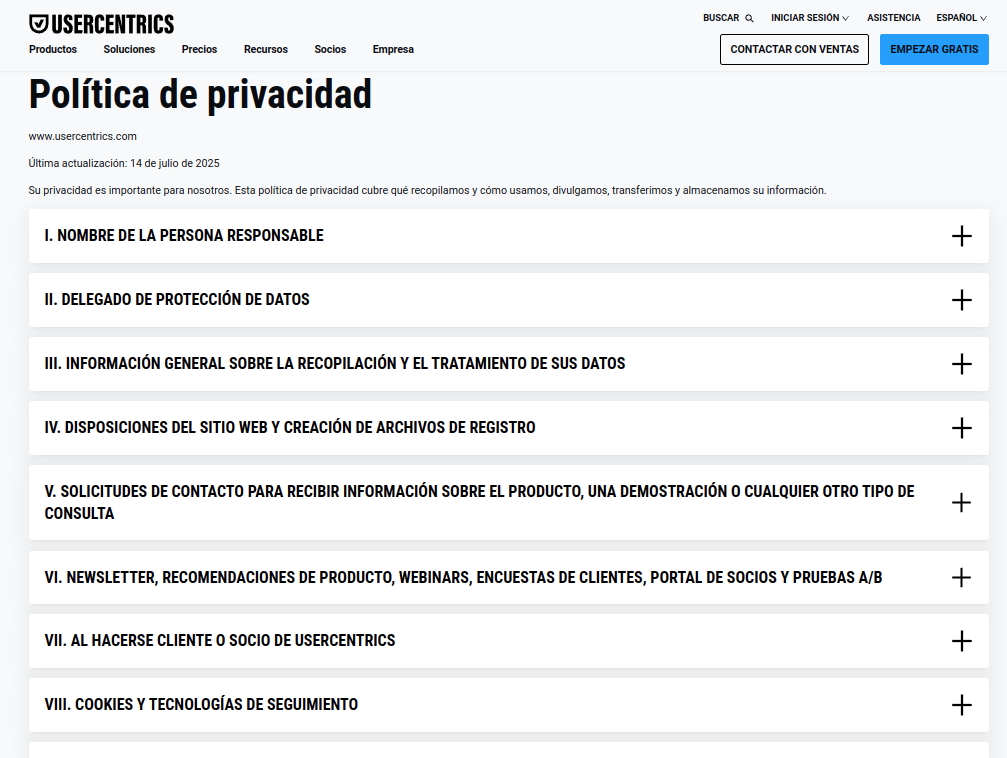Click the Buscar search link
The width and height of the screenshot is (1007, 758).
point(728,18)
